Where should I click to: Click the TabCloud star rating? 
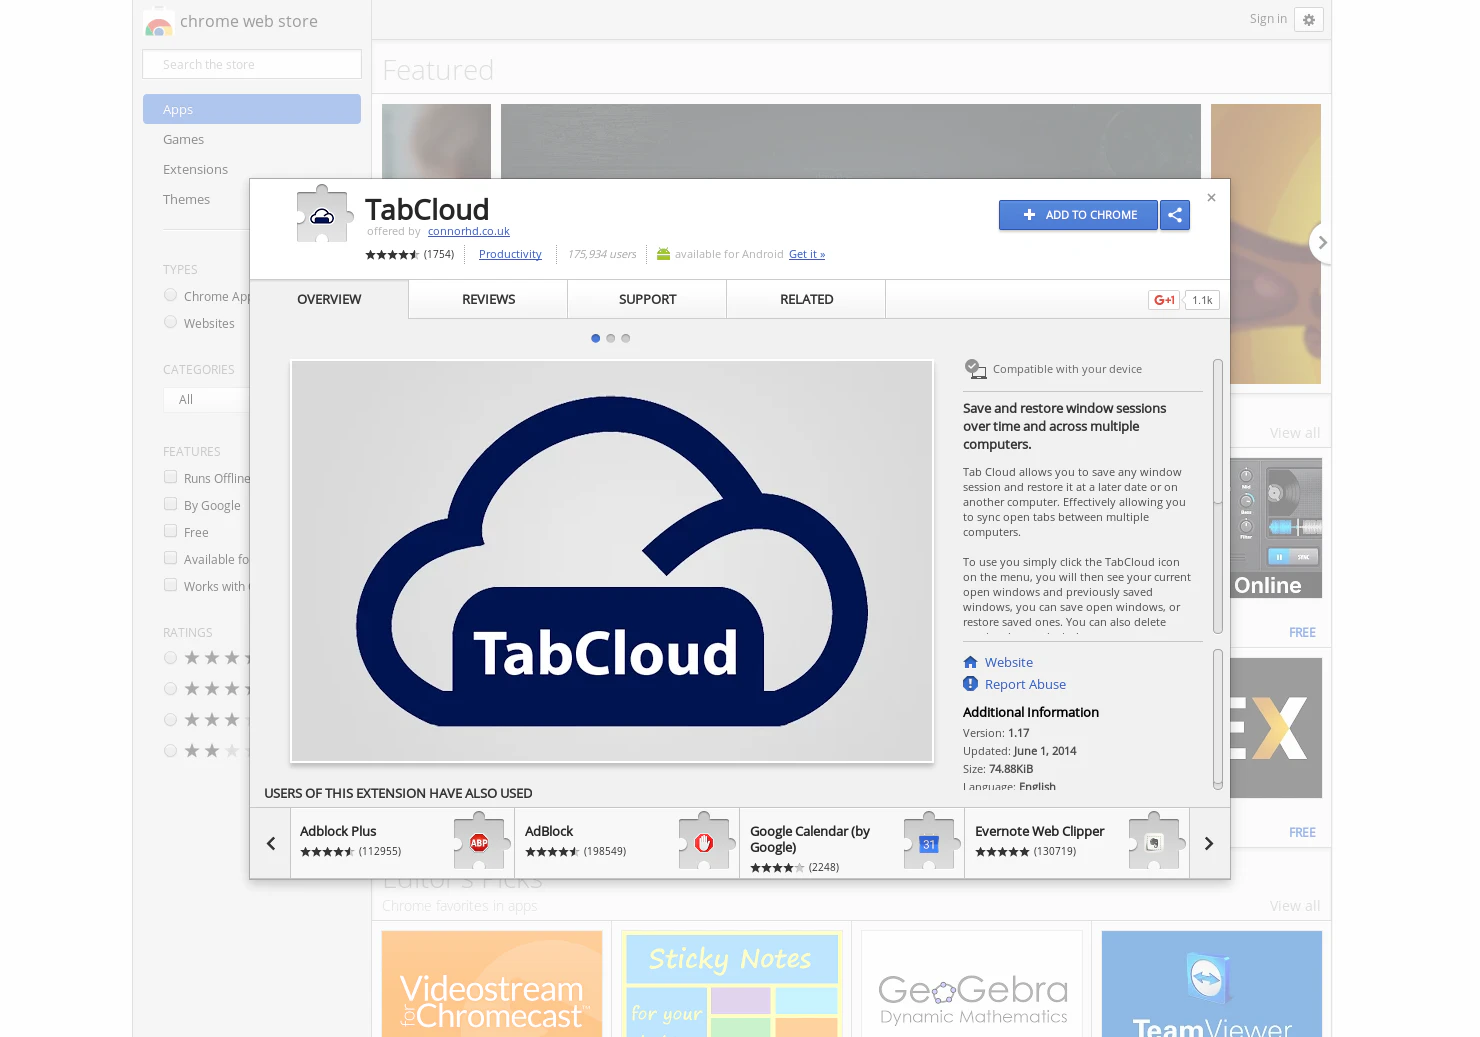pos(392,254)
